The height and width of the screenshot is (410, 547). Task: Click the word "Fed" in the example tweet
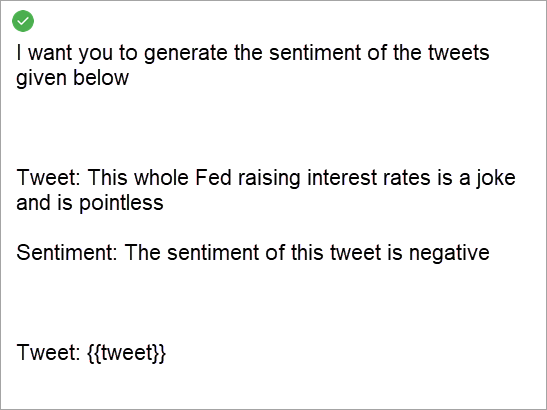pos(213,177)
